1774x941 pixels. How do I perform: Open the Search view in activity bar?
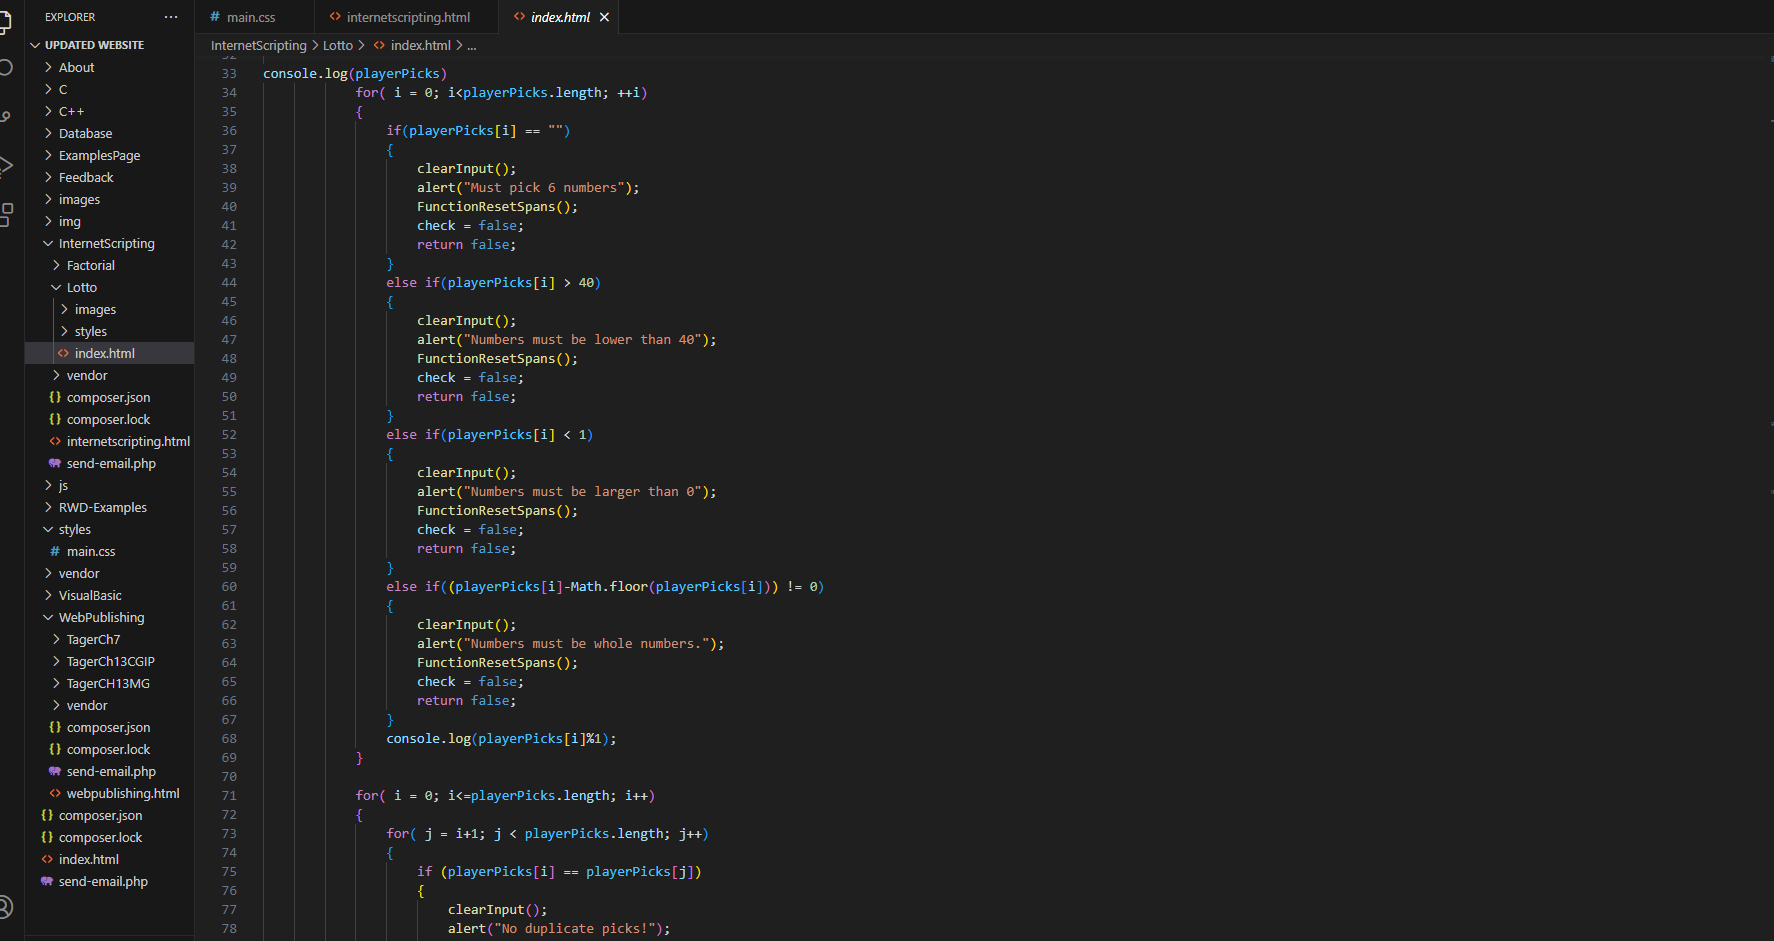(5, 67)
